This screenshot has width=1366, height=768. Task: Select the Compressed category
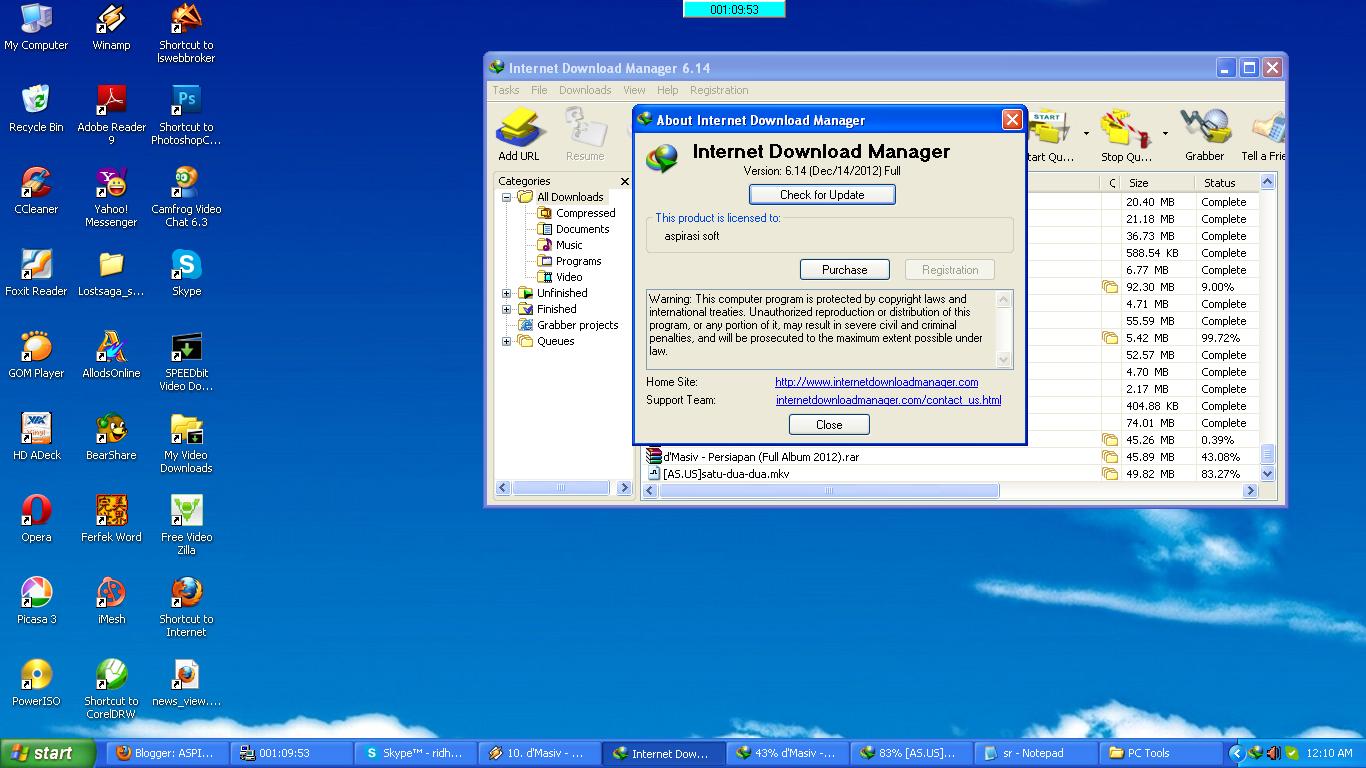click(x=585, y=213)
